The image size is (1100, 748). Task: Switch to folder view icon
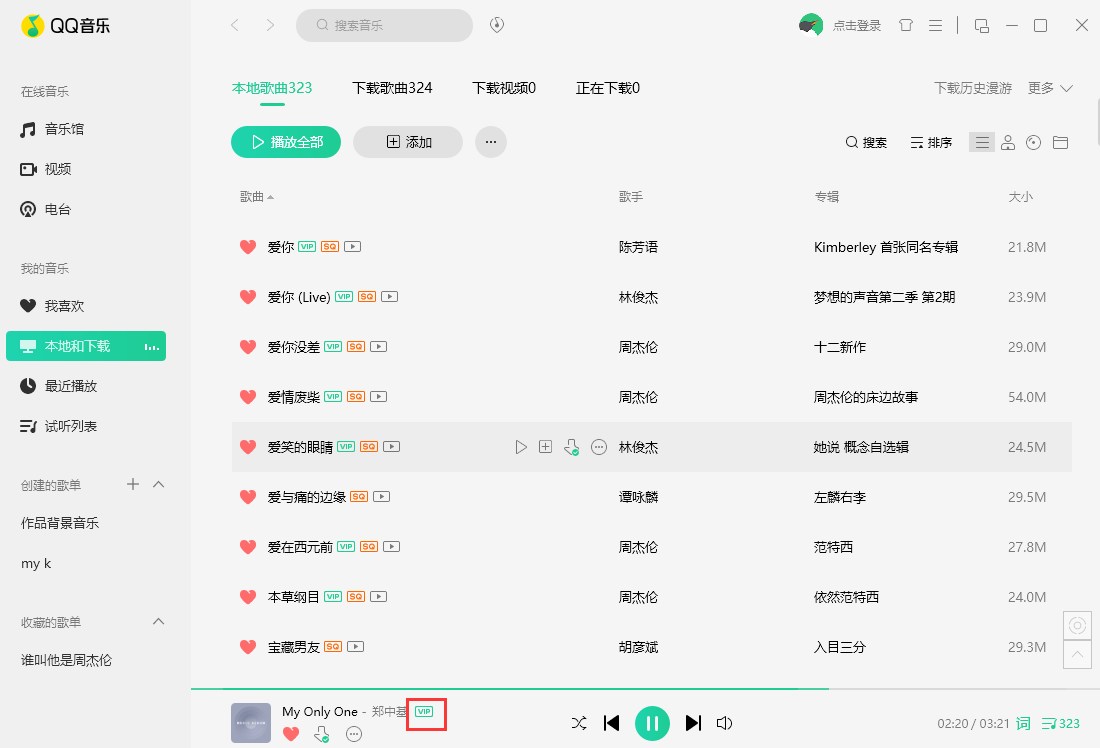click(x=1061, y=142)
